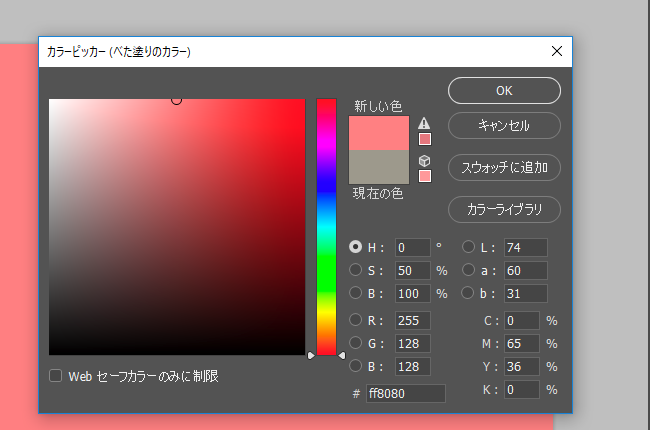This screenshot has width=650, height=430.
Task: Click the brightness field showing 100
Action: [412, 294]
